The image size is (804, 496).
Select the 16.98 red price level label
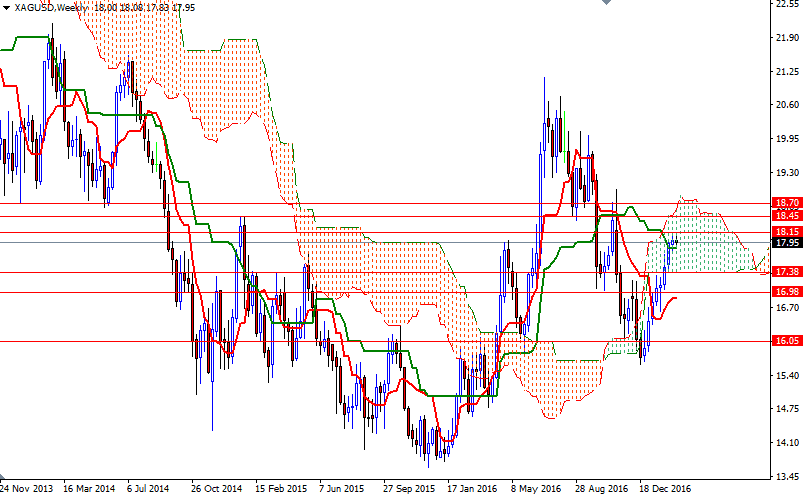click(x=787, y=292)
